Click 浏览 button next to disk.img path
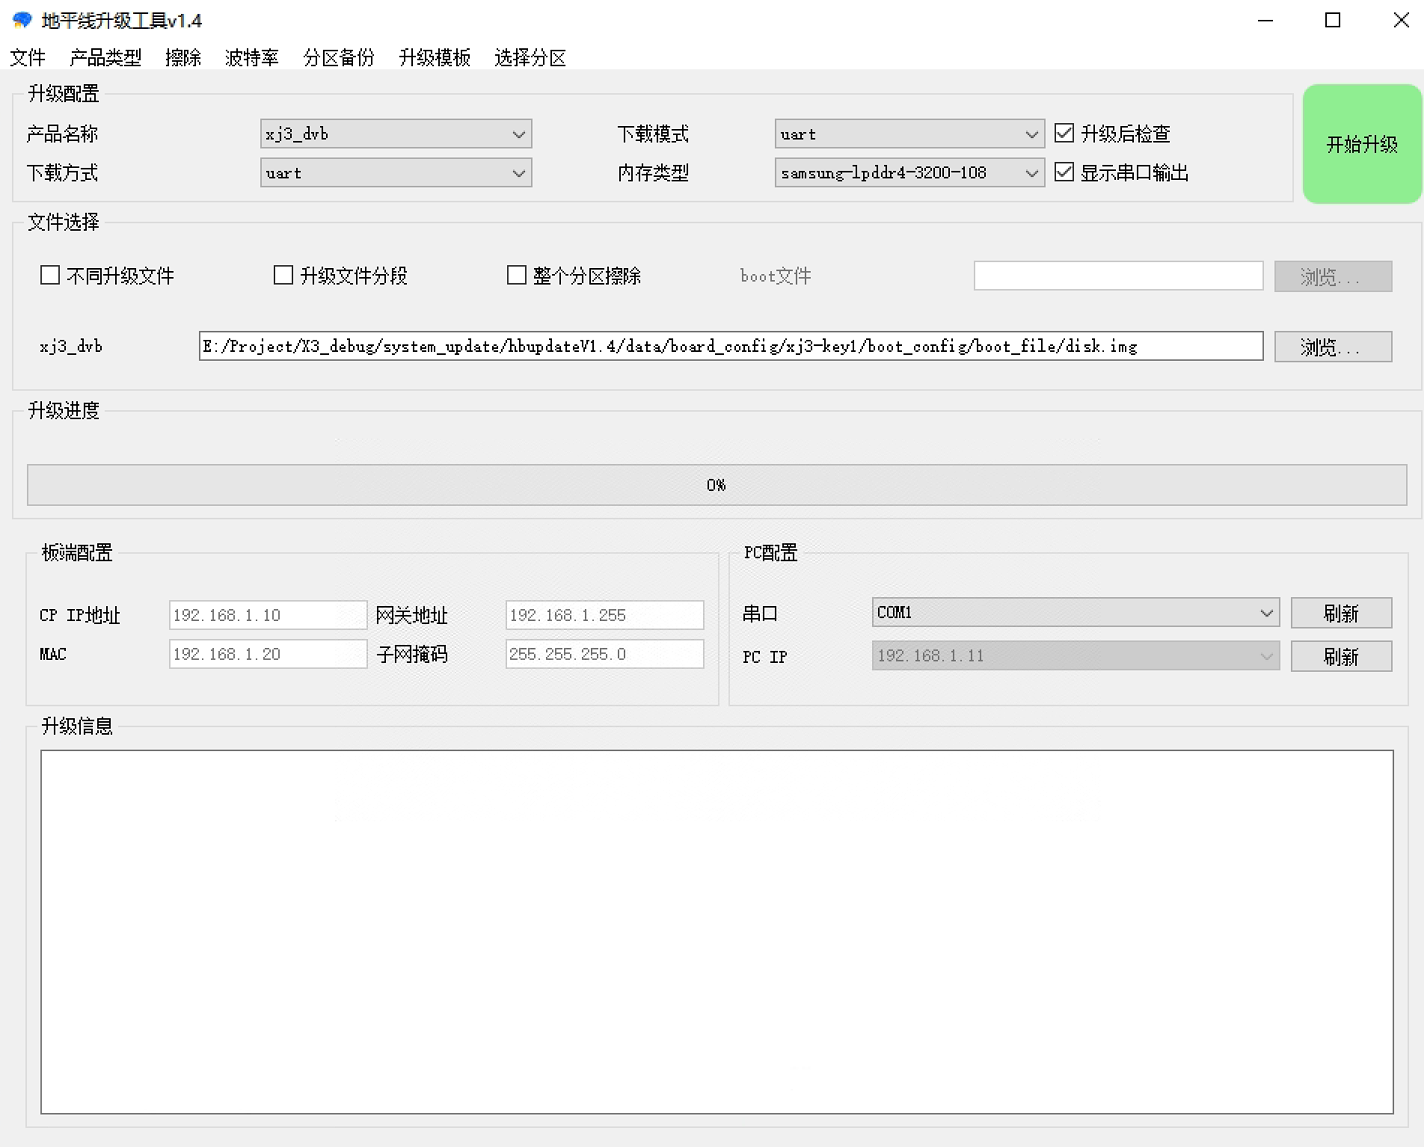 tap(1332, 347)
